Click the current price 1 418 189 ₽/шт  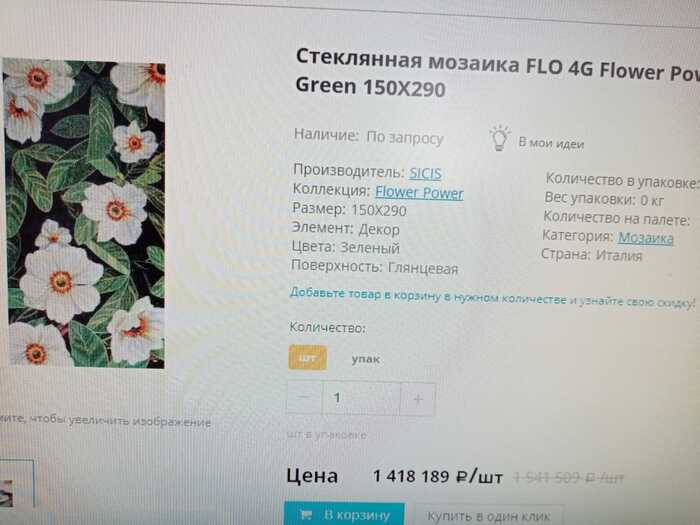tap(438, 476)
